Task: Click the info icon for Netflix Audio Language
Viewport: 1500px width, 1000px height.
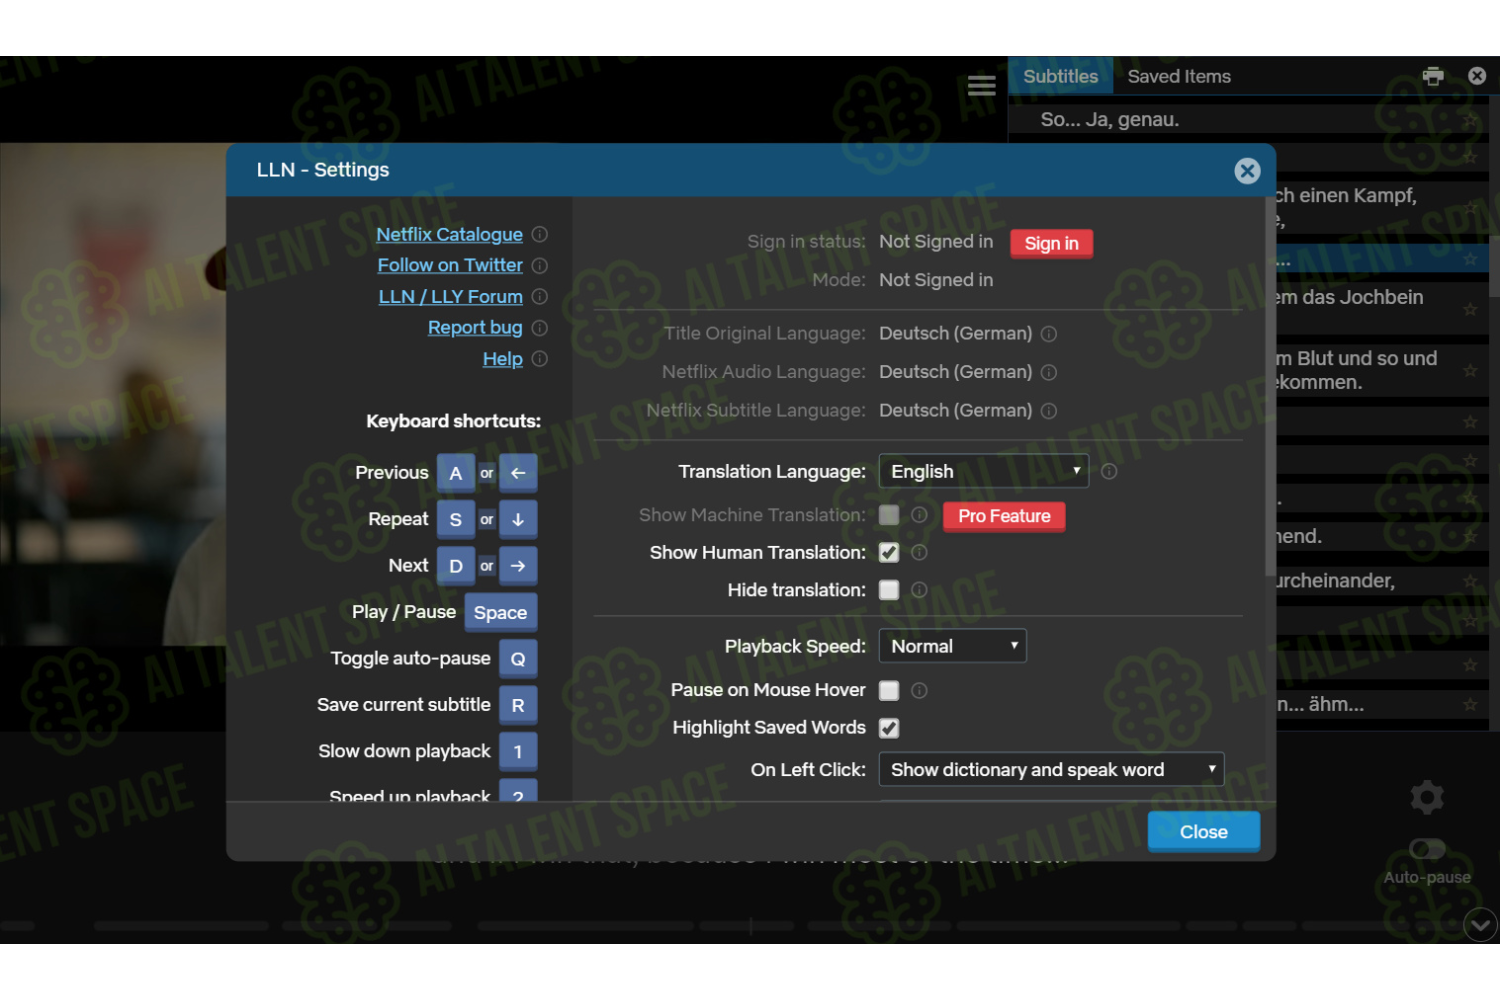Action: (x=1049, y=372)
